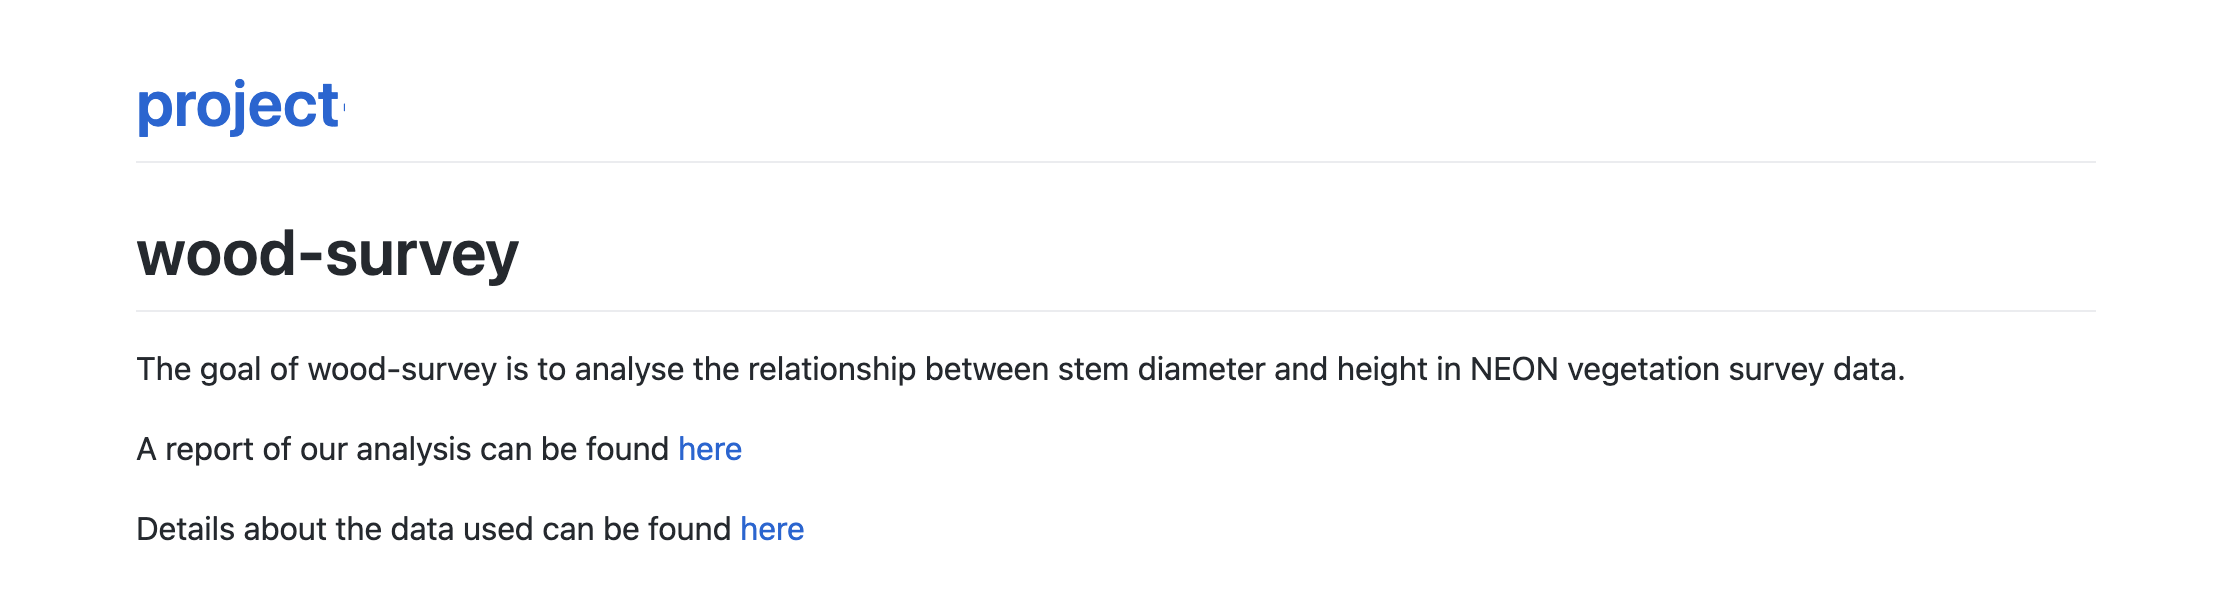Follow the "here" link for the analysis report
Viewport: 2218px width, 610px height.
click(x=710, y=449)
